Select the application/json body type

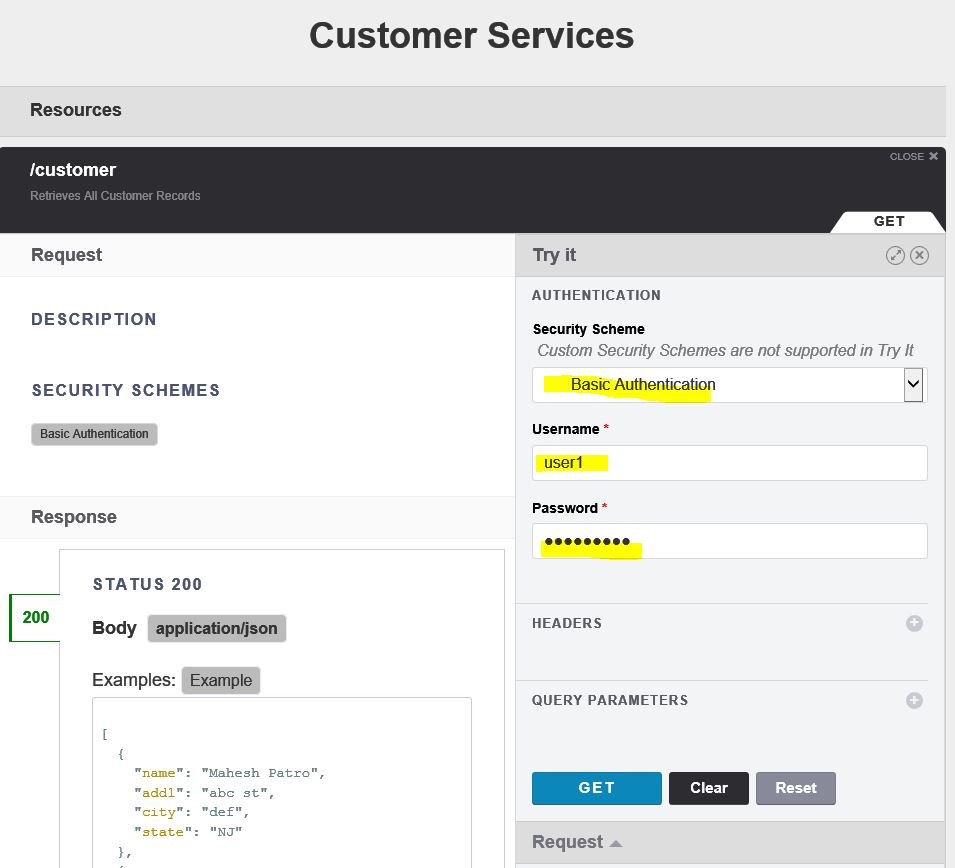point(217,628)
